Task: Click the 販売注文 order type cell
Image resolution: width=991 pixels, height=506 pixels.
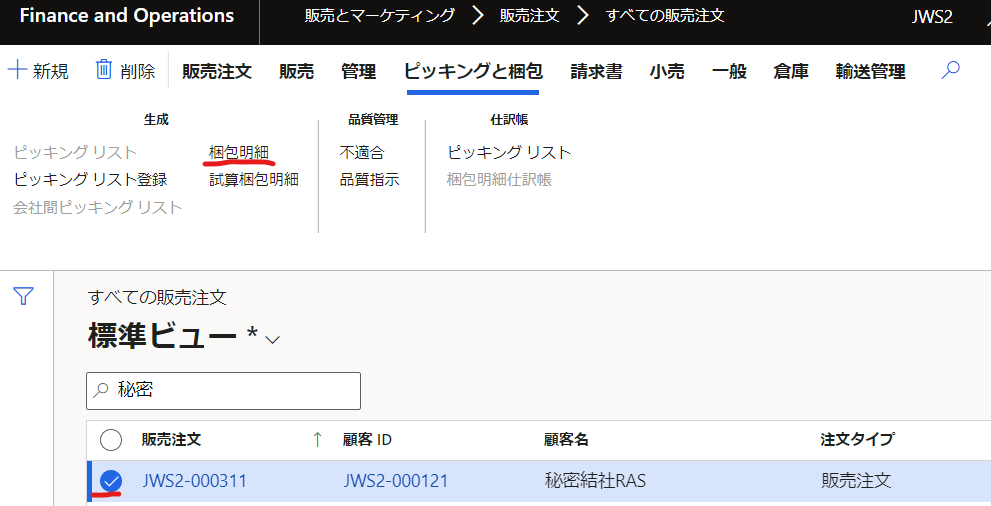Action: tap(856, 481)
